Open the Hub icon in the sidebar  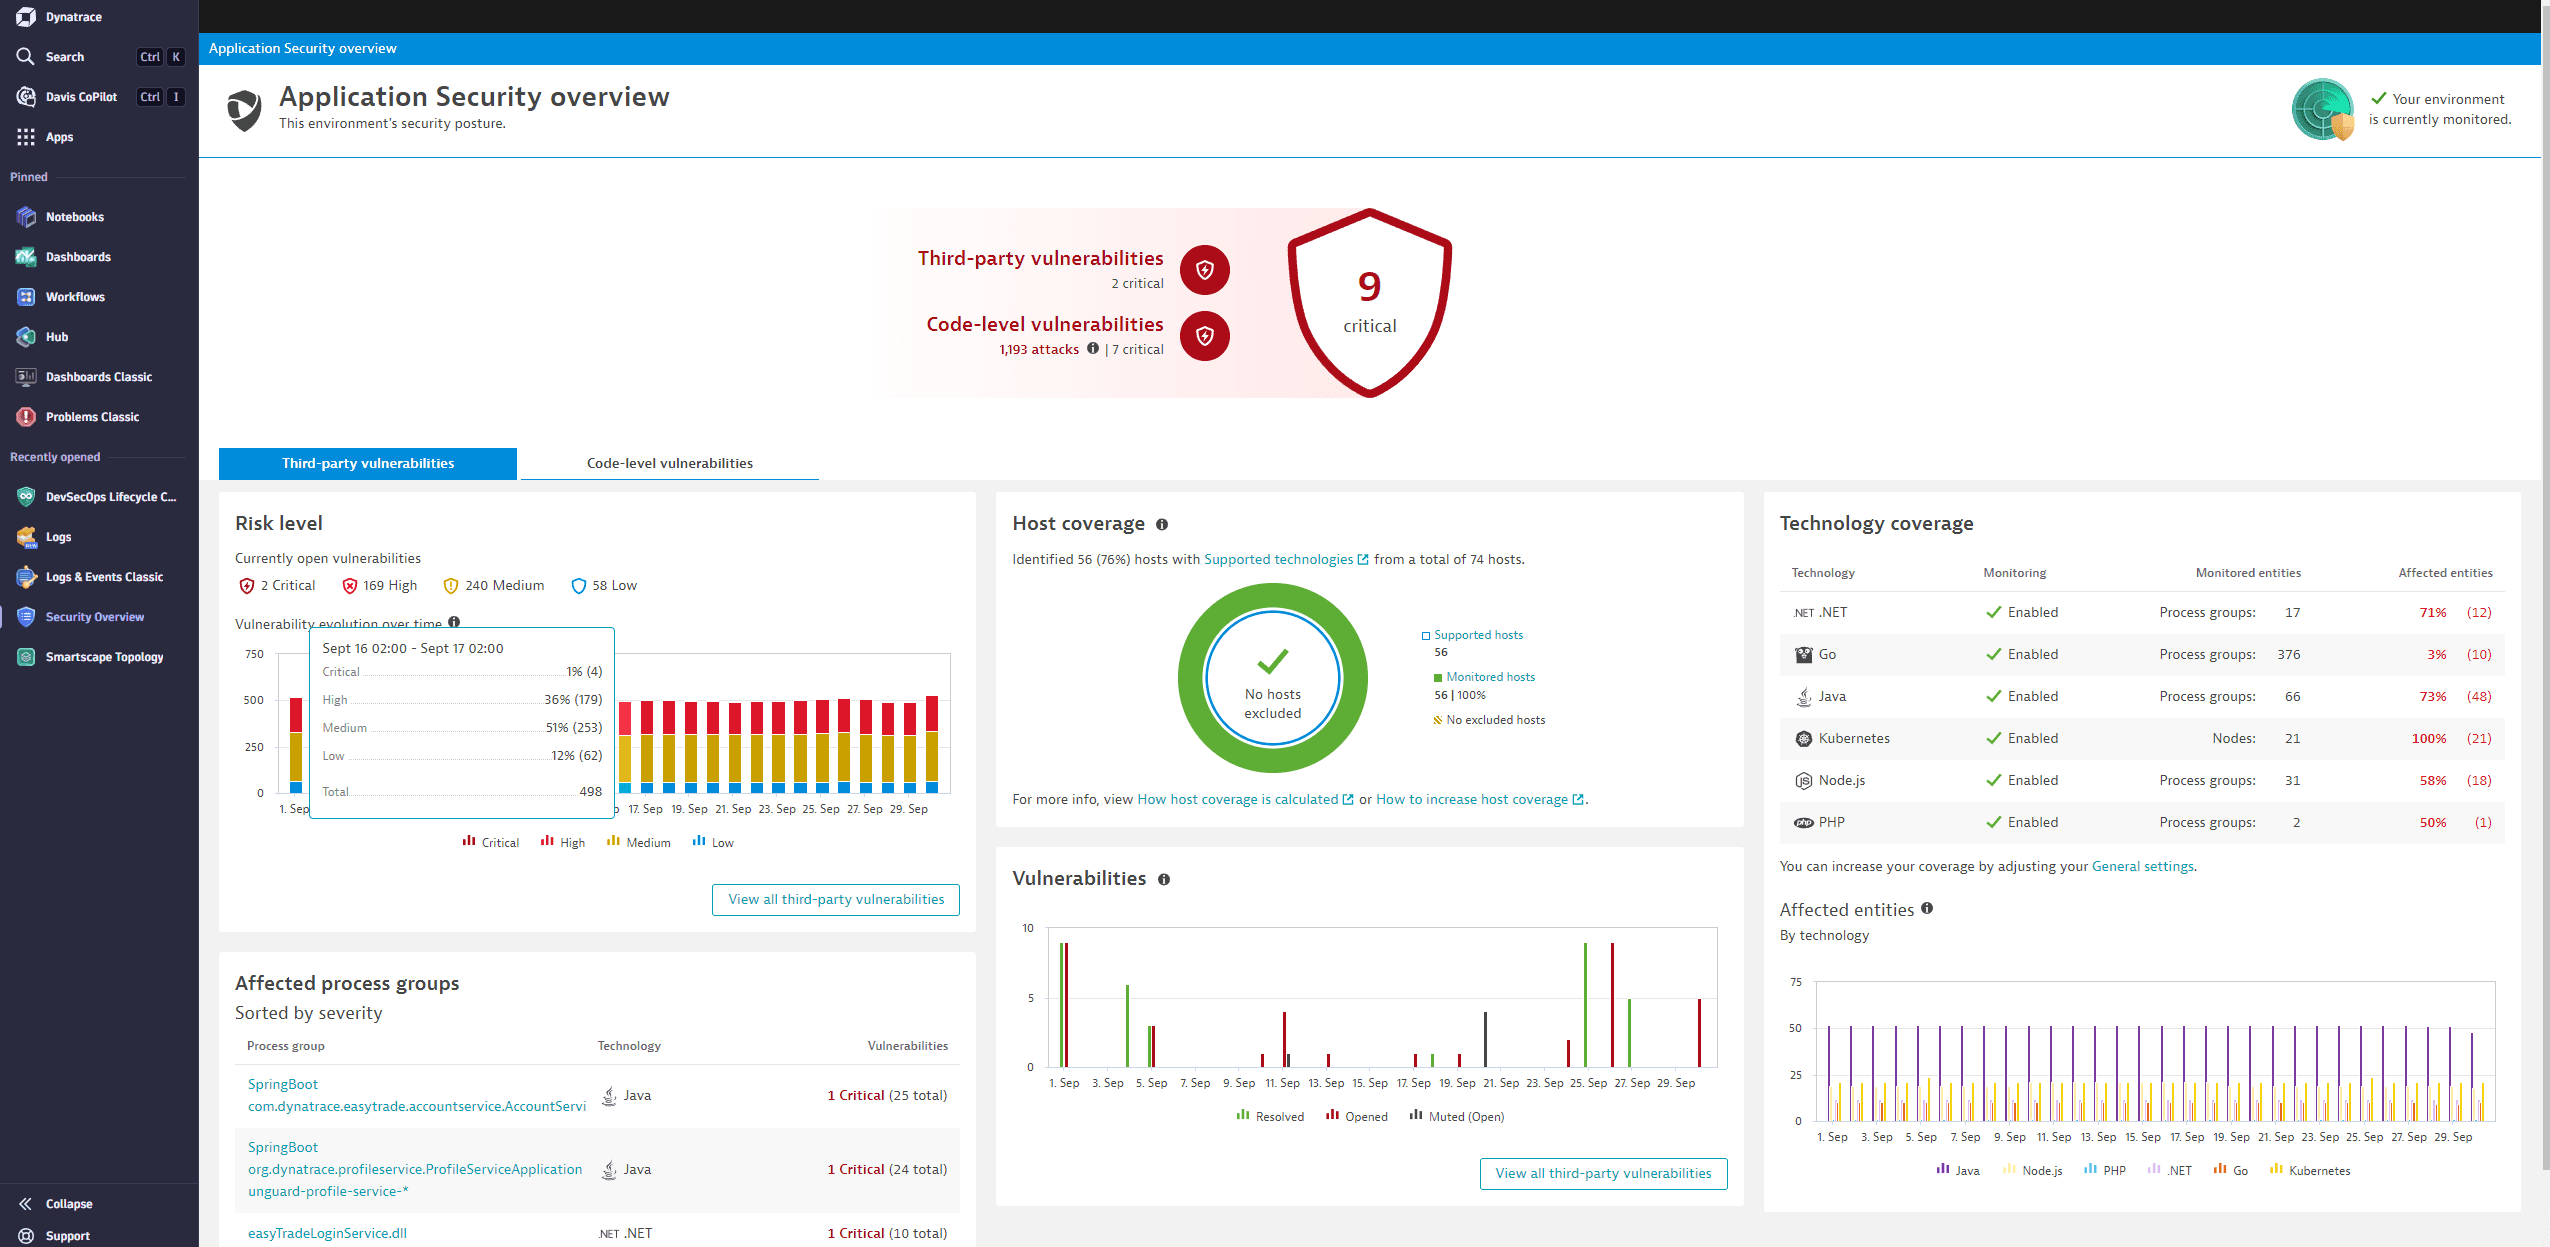26,336
